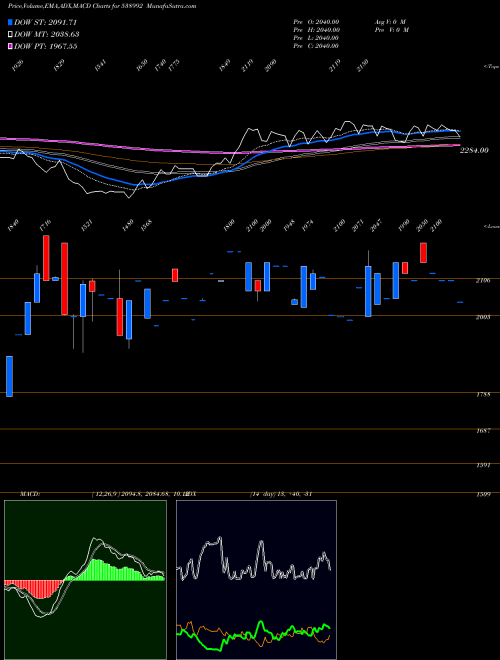500x660 pixels.
Task: Click the 2284.00 price label
Action: (474, 150)
